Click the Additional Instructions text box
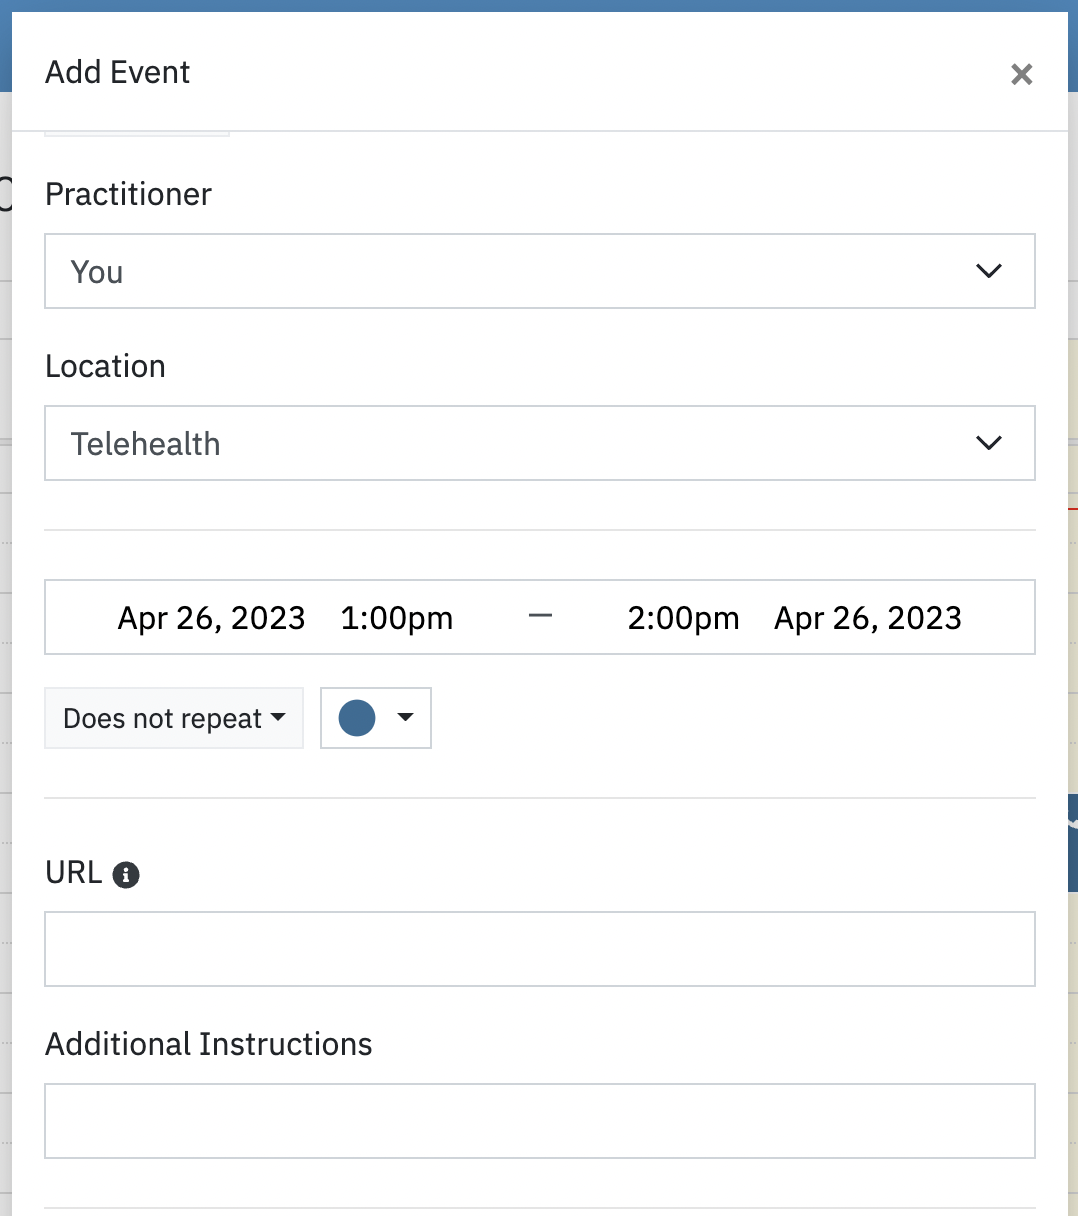Viewport: 1078px width, 1216px height. coord(540,1120)
